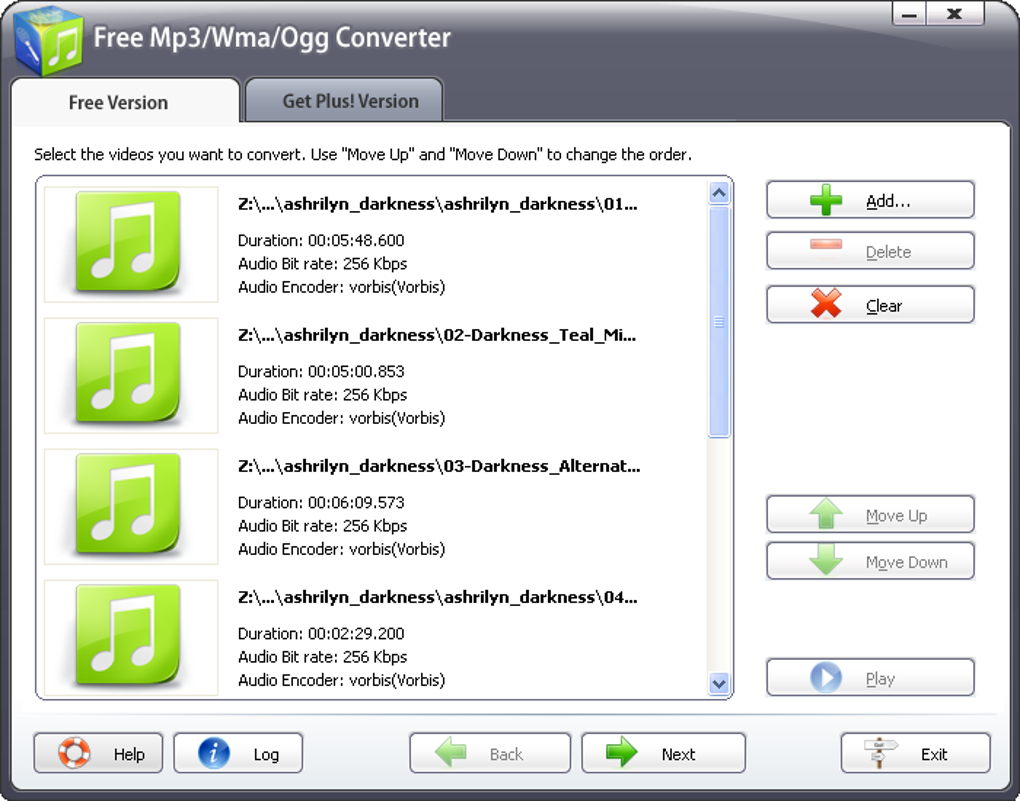The height and width of the screenshot is (801, 1020).
Task: Click the Log button label
Action: [266, 754]
